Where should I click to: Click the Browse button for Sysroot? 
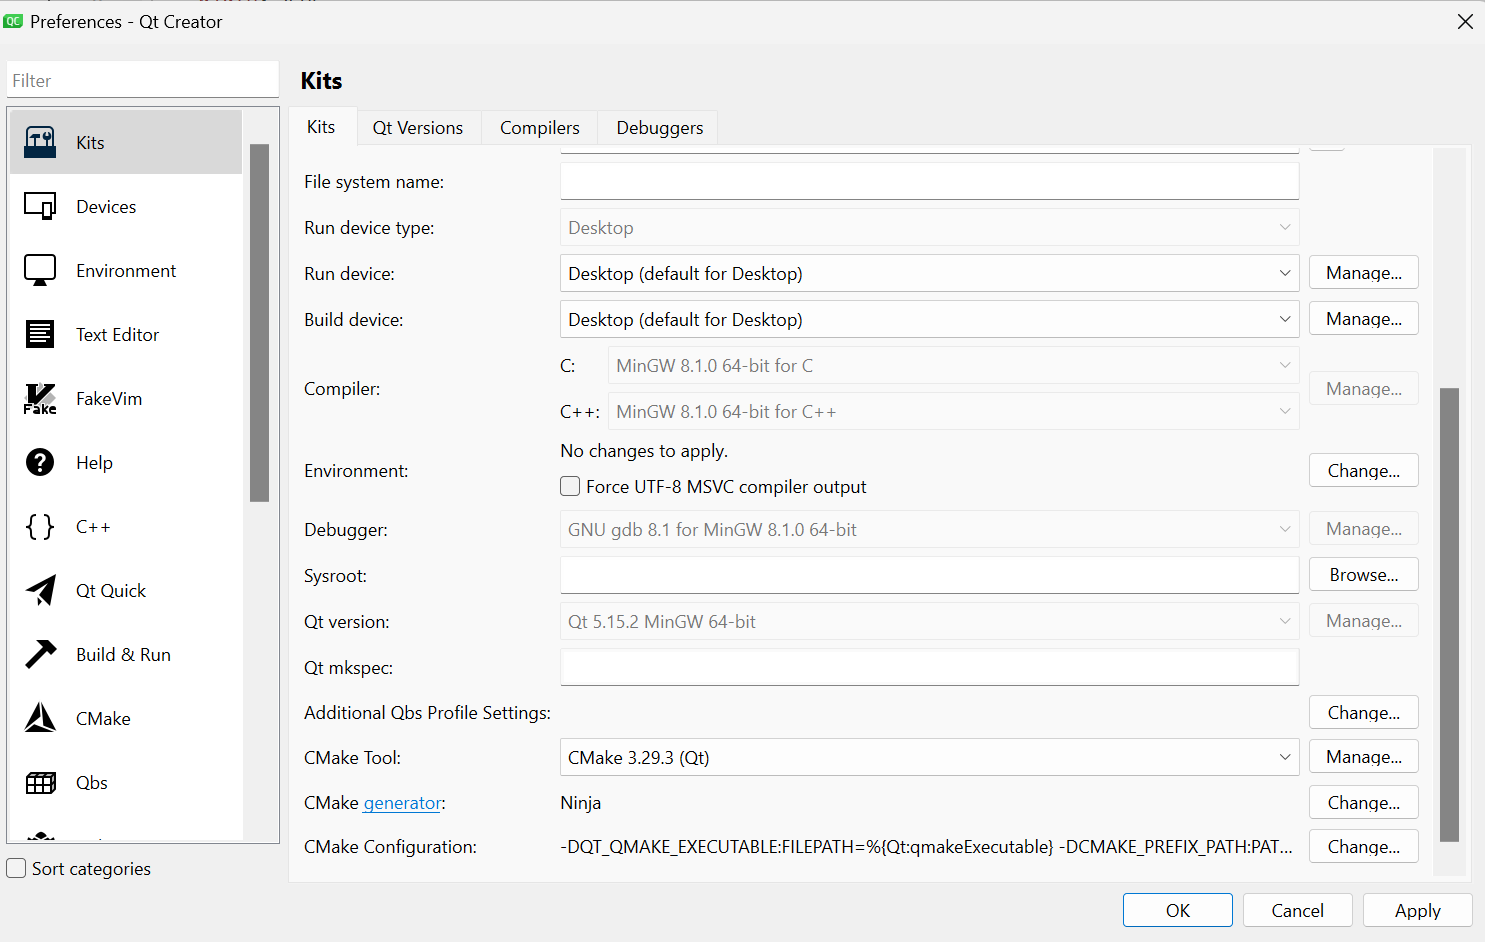[x=1363, y=575]
